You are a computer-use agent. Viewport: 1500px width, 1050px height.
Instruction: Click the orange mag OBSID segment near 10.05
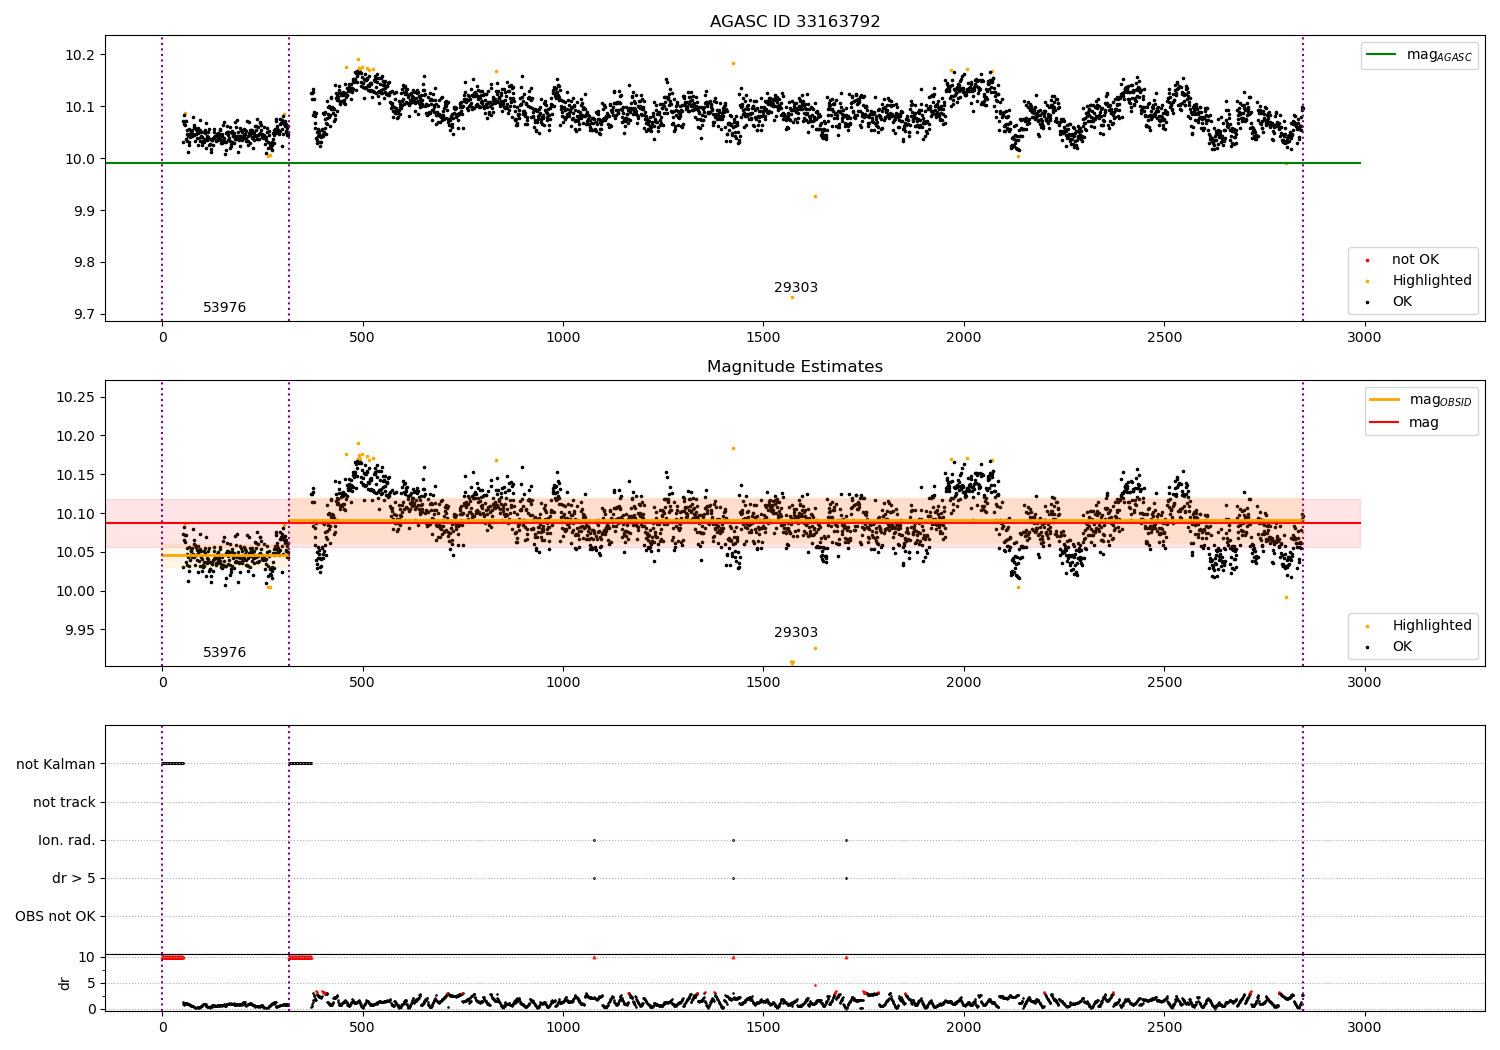225,555
